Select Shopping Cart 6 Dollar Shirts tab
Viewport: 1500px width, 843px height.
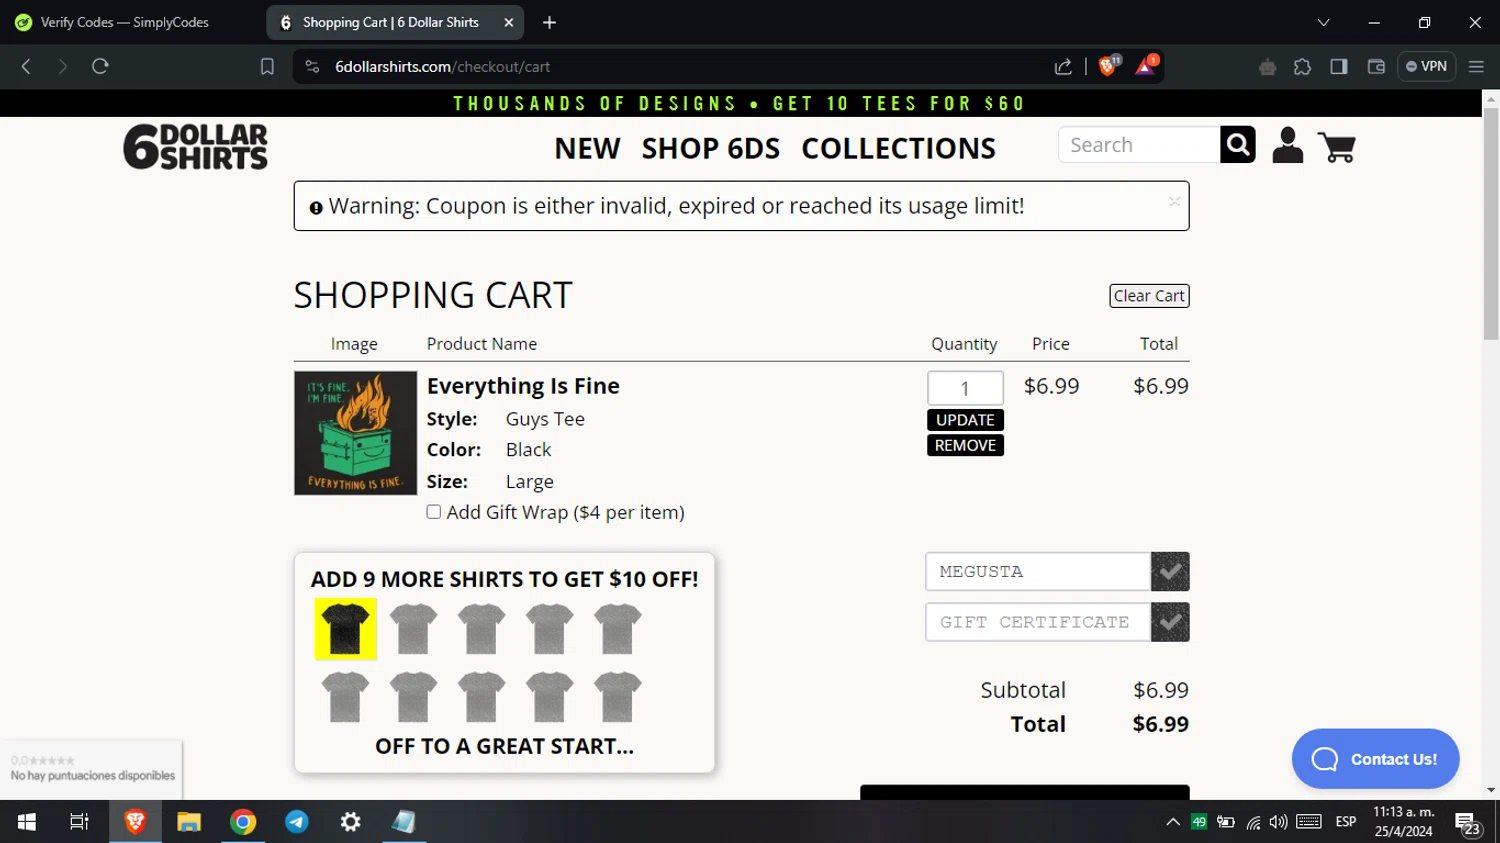click(x=390, y=22)
